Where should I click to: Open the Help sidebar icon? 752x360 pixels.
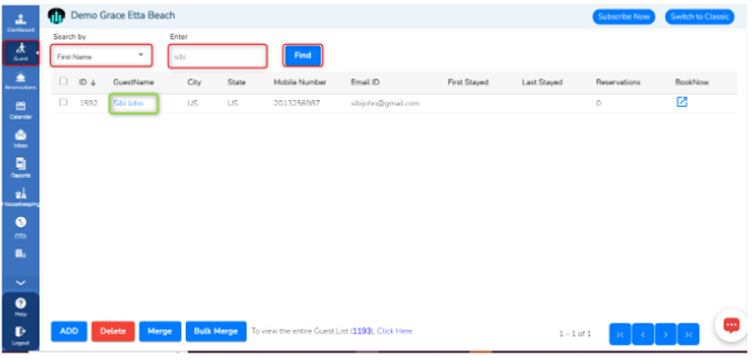pyautogui.click(x=20, y=307)
